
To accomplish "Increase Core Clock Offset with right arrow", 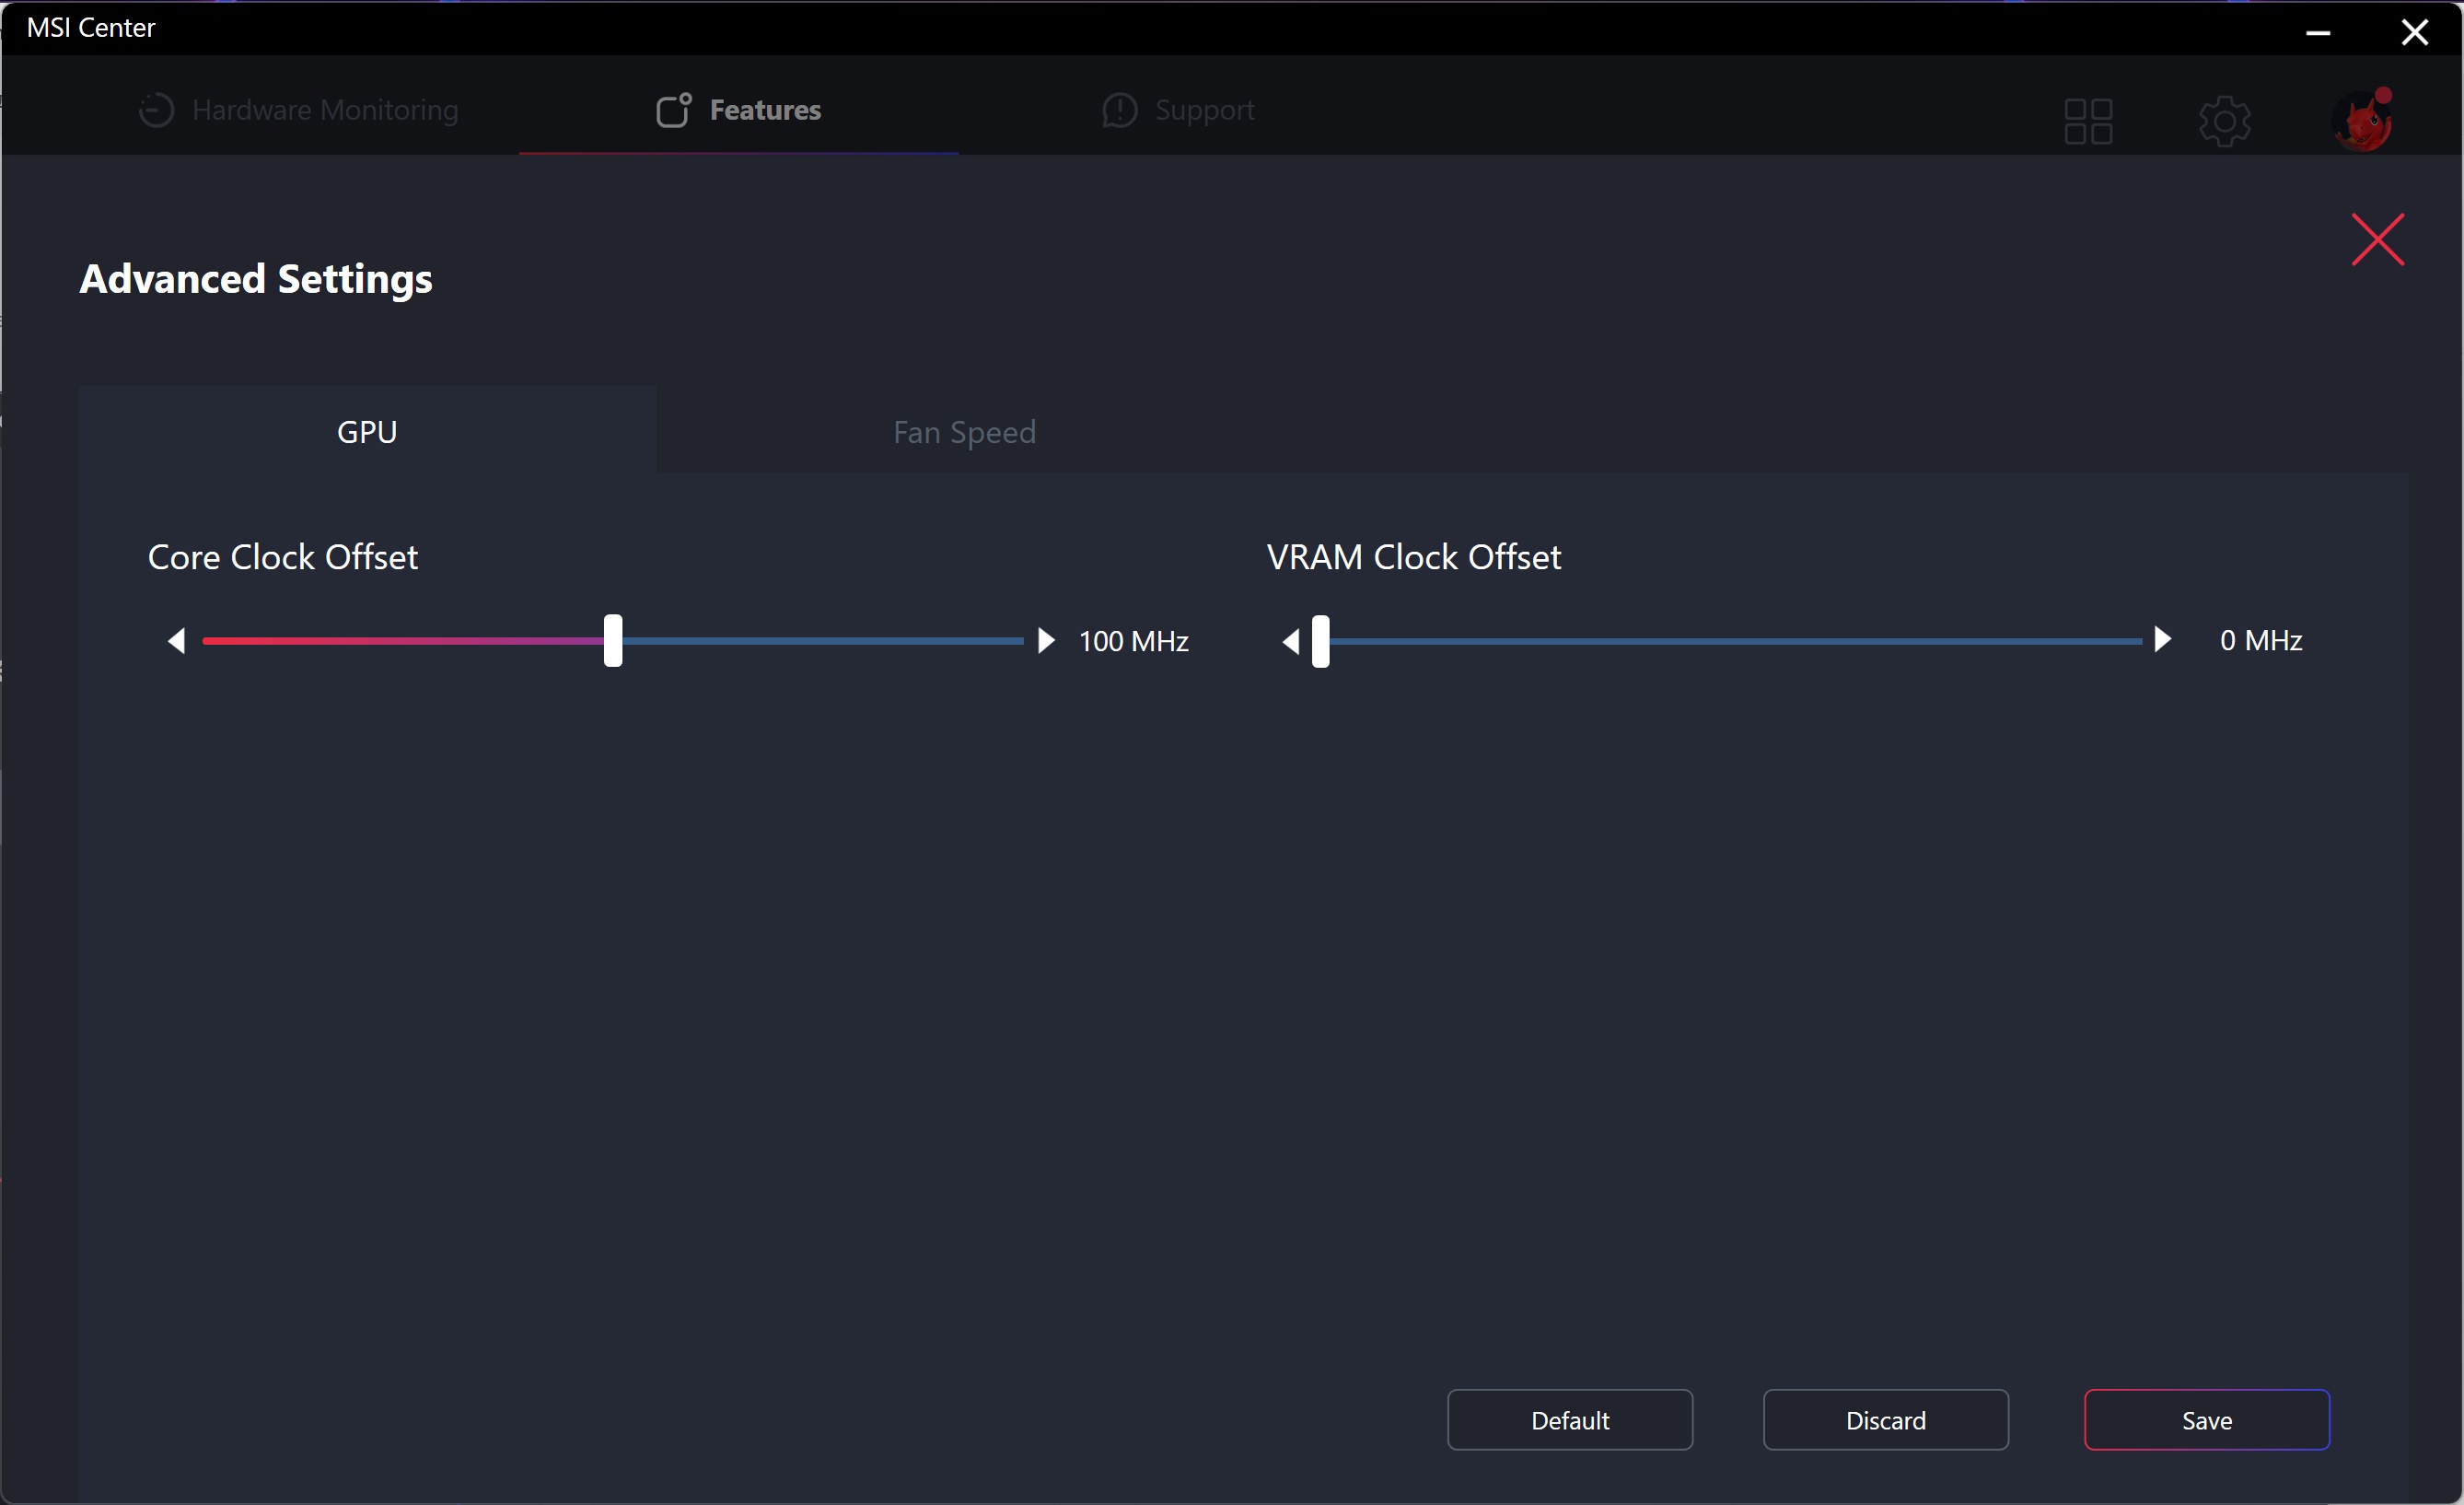I will tap(1046, 641).
